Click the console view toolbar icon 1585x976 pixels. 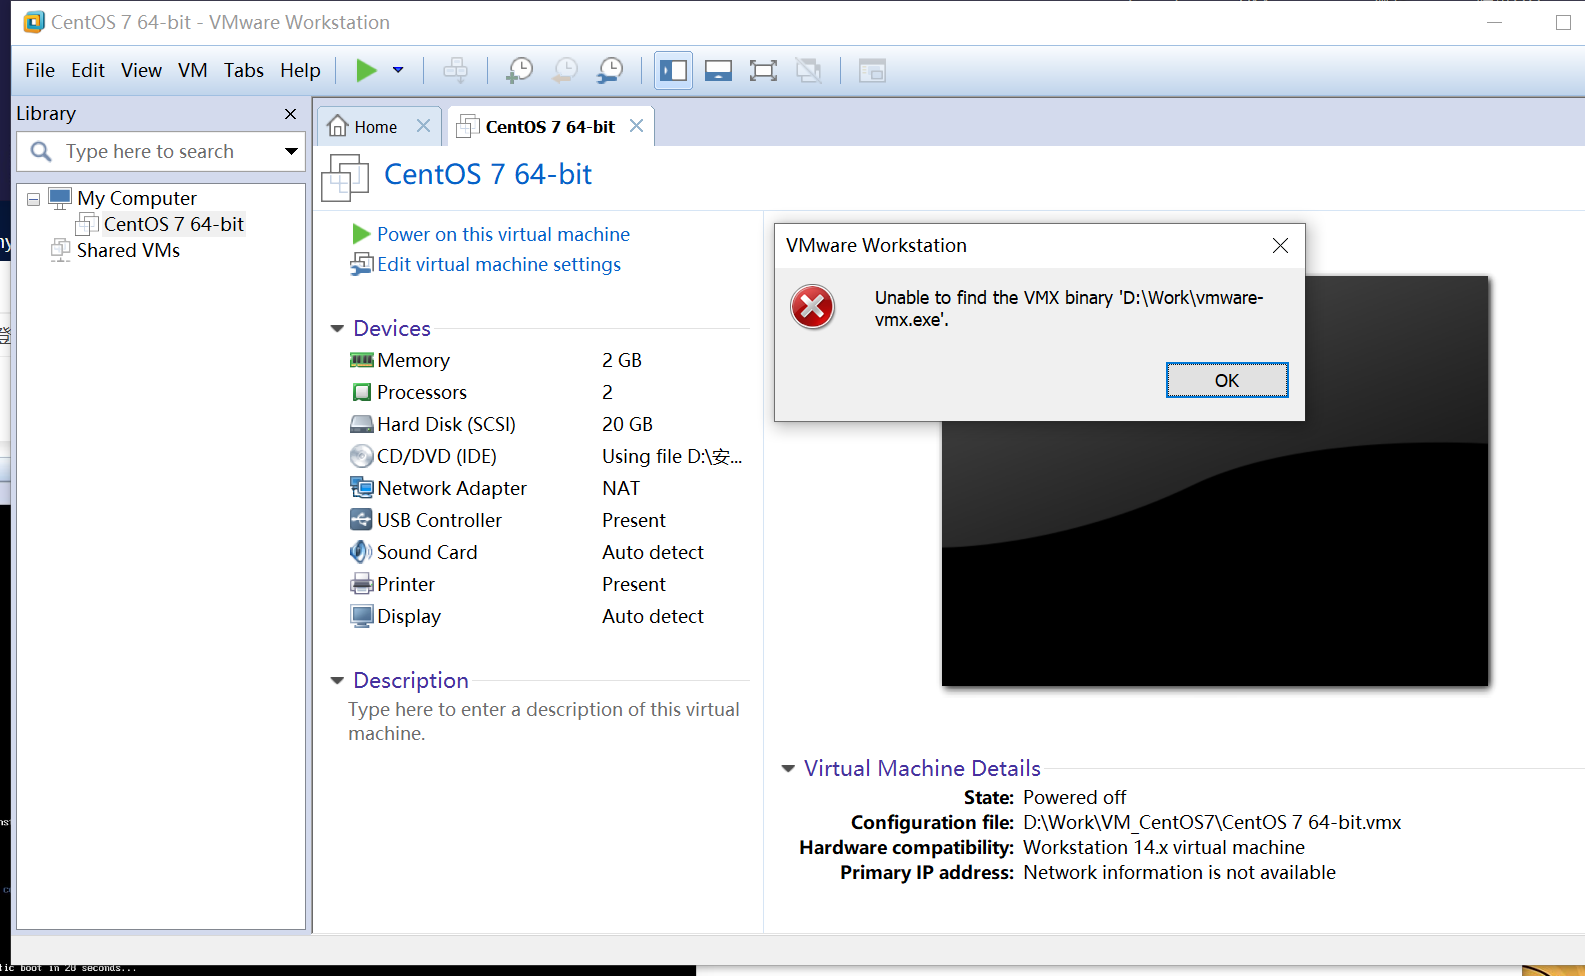tap(872, 70)
